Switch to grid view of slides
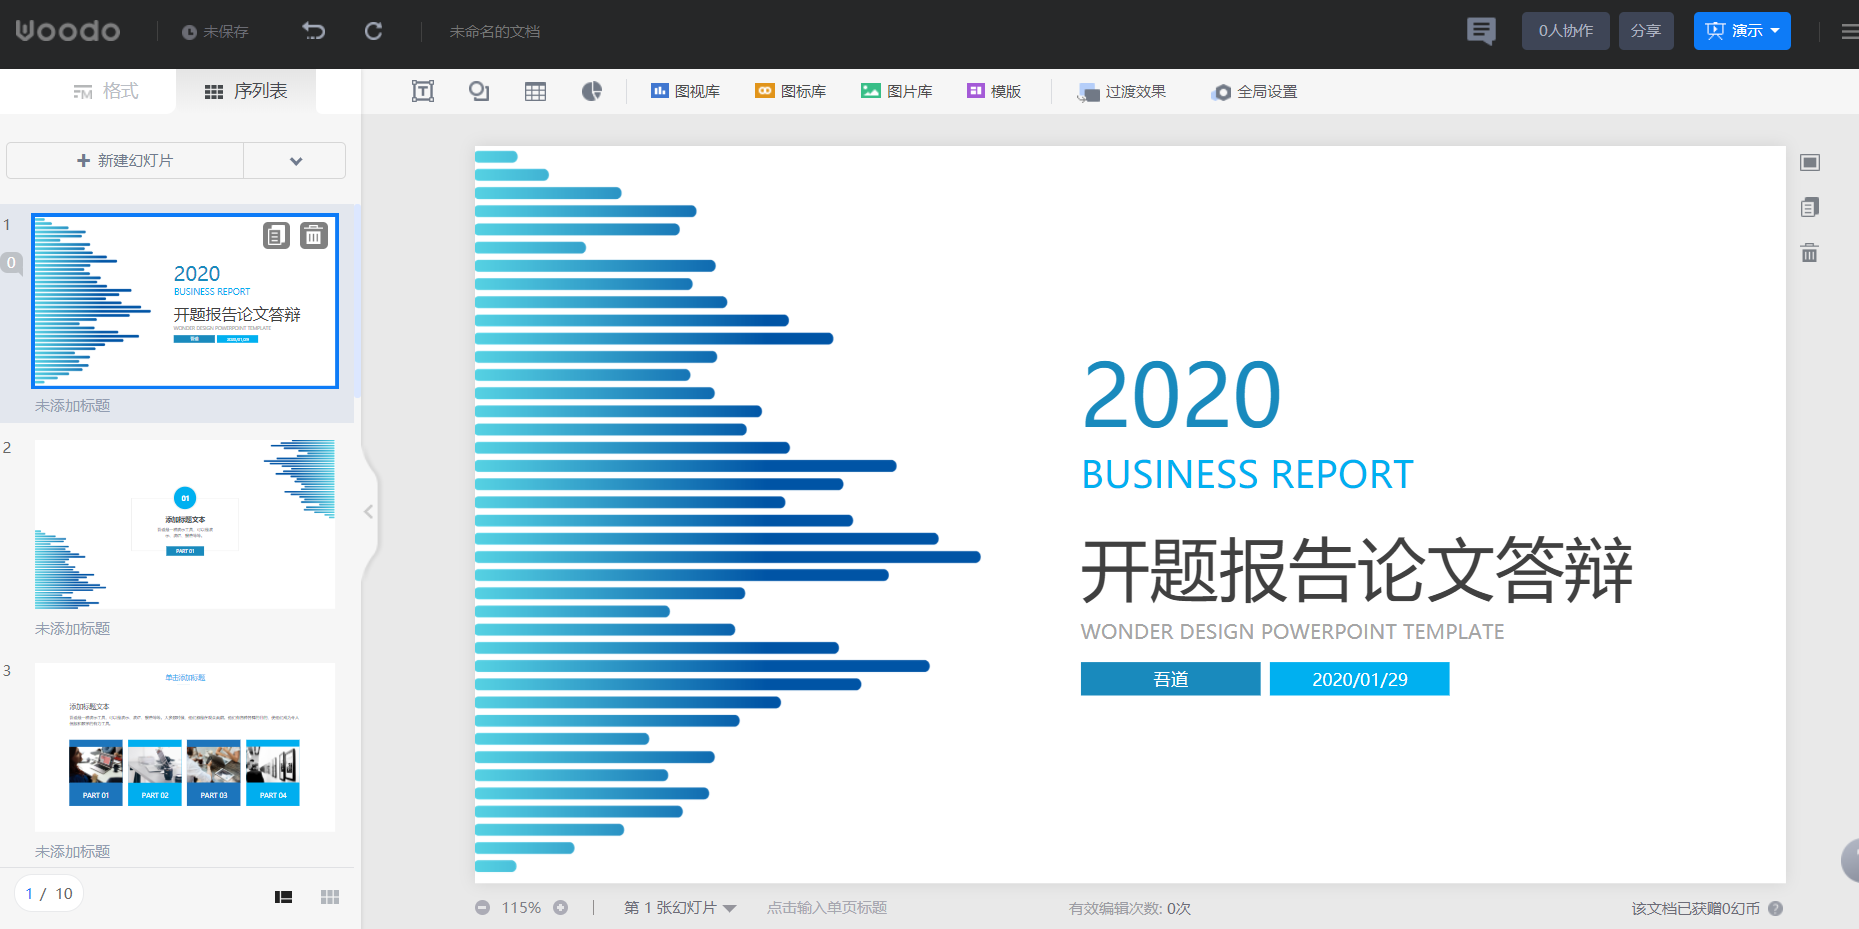The image size is (1859, 929). click(330, 897)
